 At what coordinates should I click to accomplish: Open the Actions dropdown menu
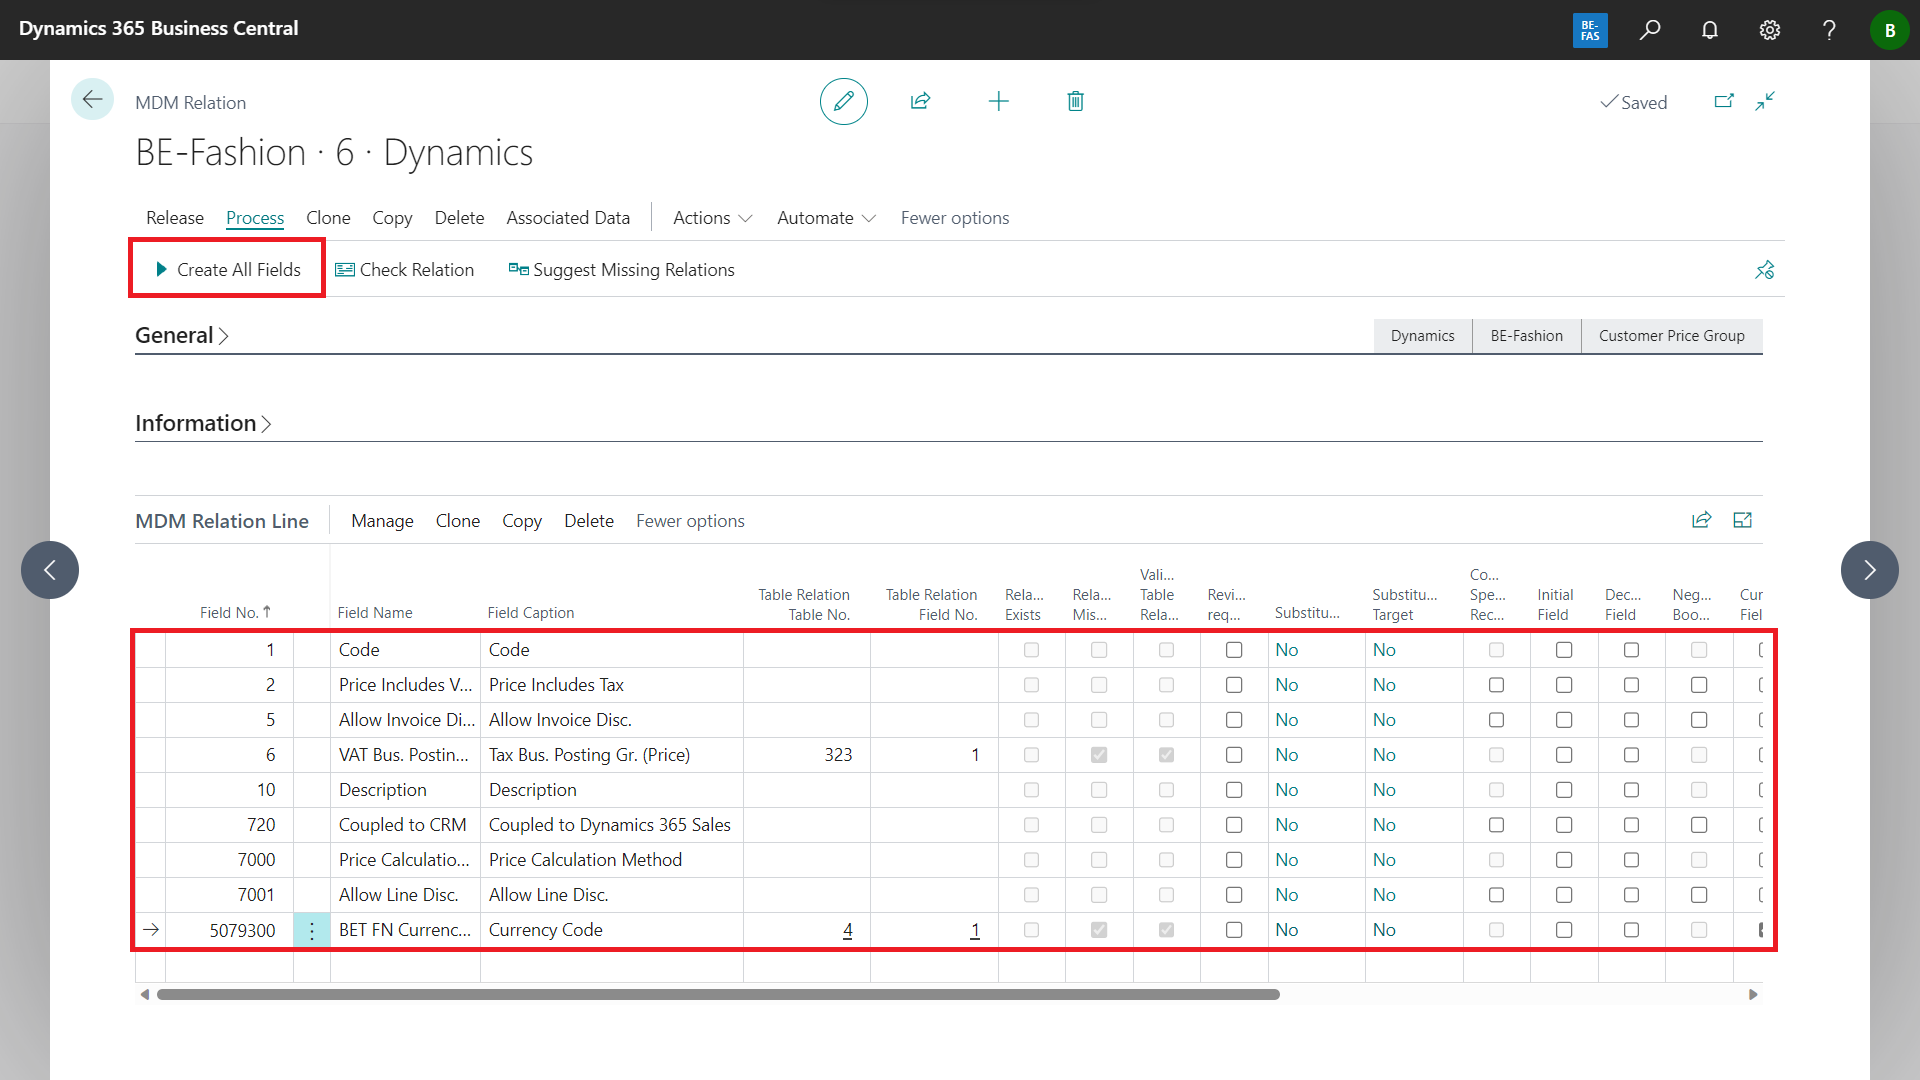pyautogui.click(x=712, y=218)
